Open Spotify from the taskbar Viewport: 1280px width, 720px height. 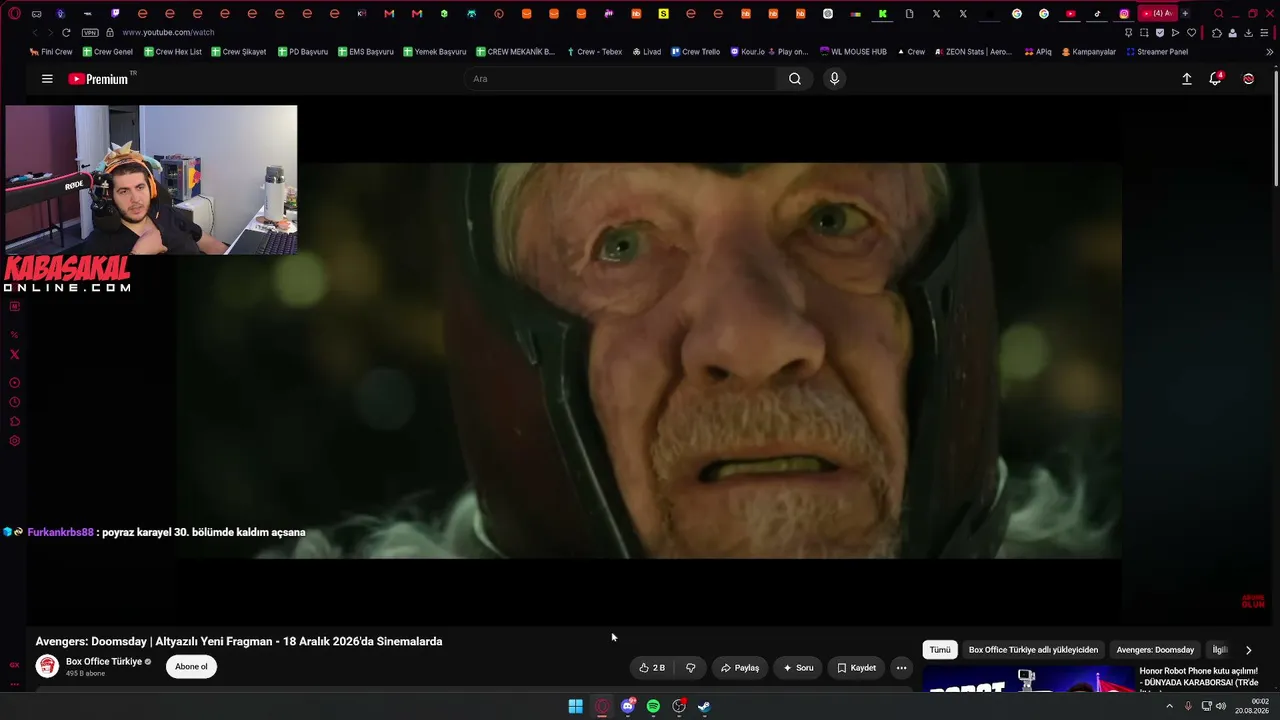653,707
